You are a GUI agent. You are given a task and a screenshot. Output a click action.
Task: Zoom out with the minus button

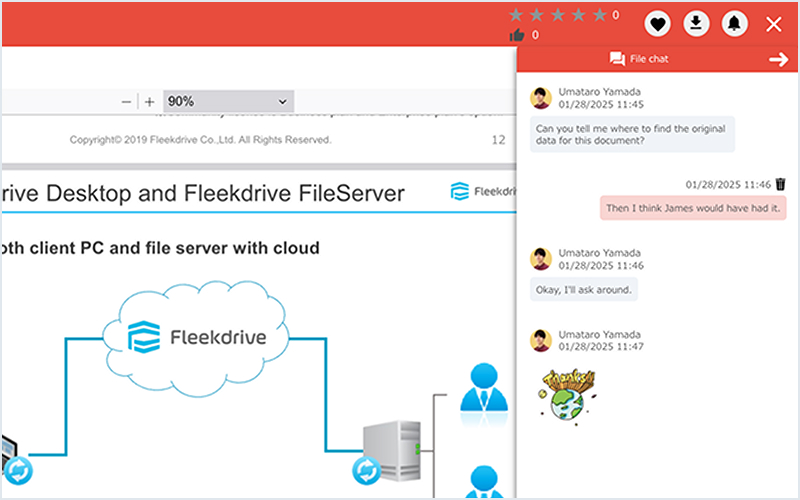(x=127, y=102)
